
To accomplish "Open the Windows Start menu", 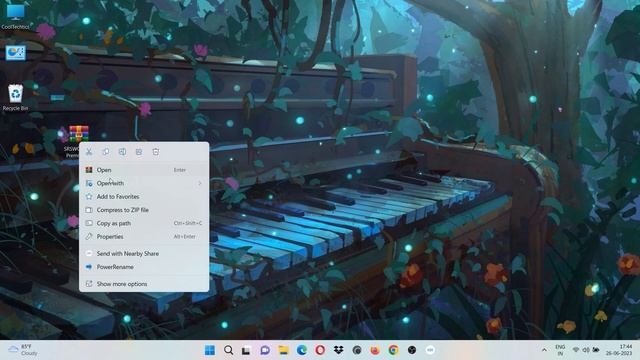I will click(x=210, y=350).
